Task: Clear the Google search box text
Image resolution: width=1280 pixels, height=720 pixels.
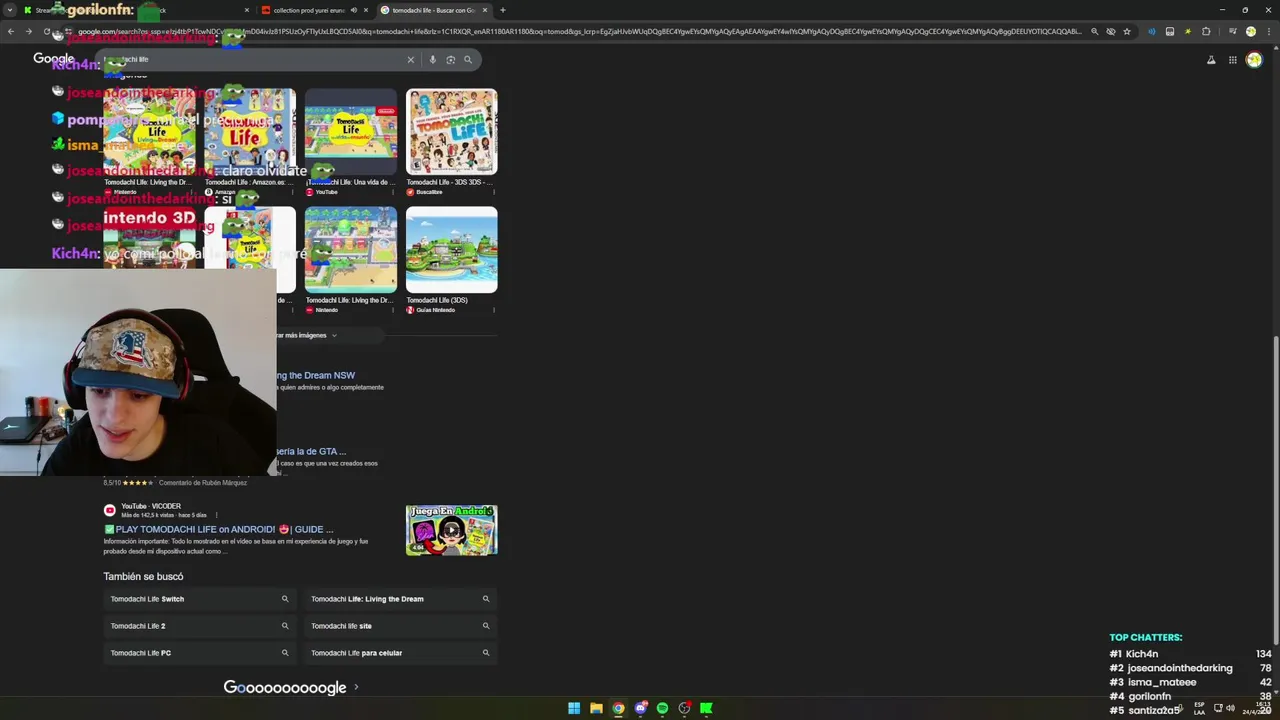Action: tap(410, 60)
